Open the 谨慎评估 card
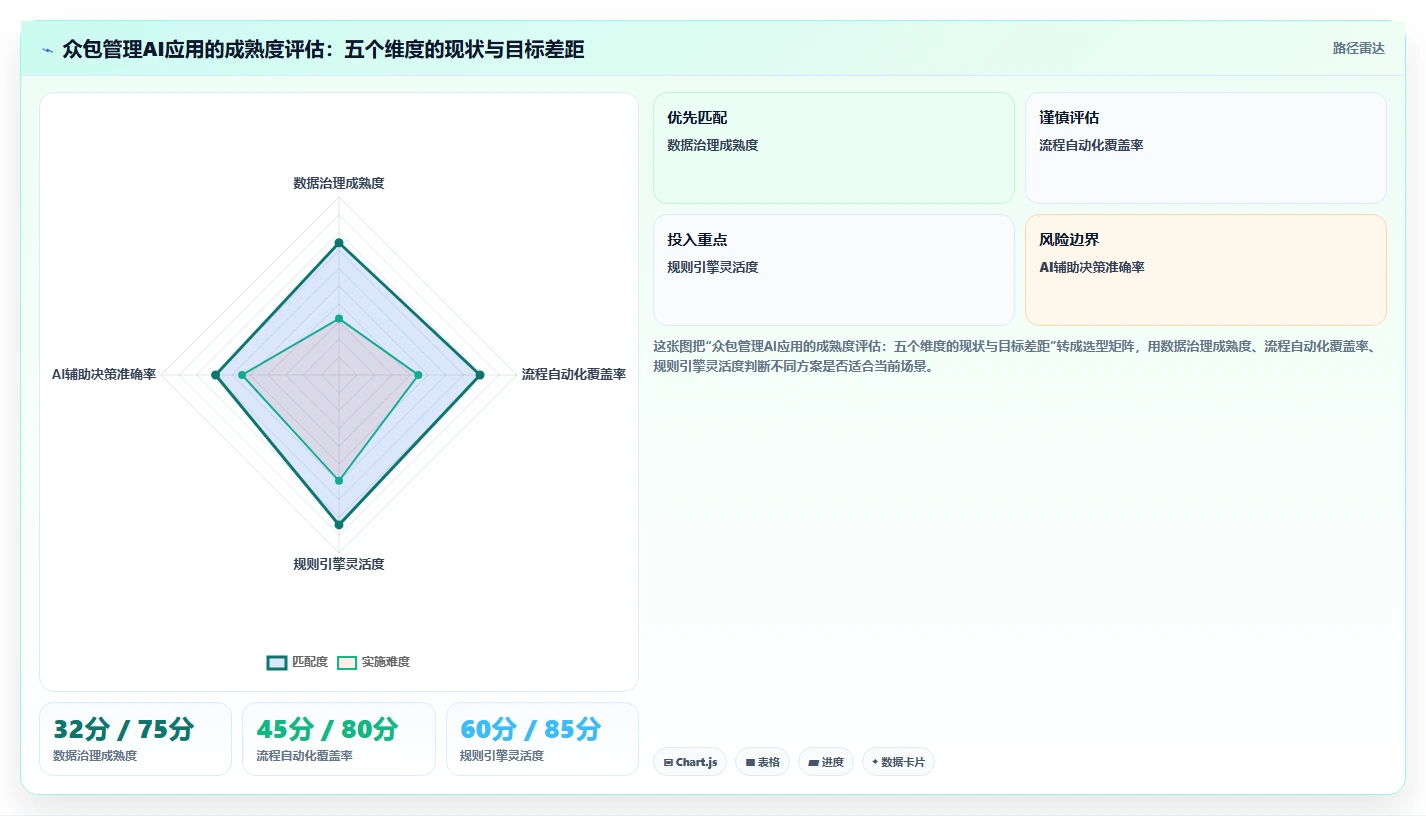 pos(1206,148)
